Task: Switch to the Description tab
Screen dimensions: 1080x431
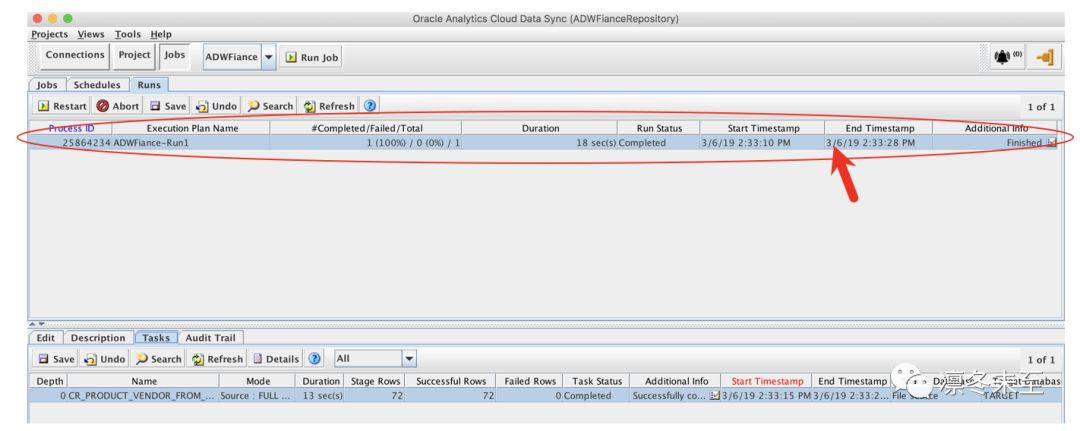Action: click(98, 338)
